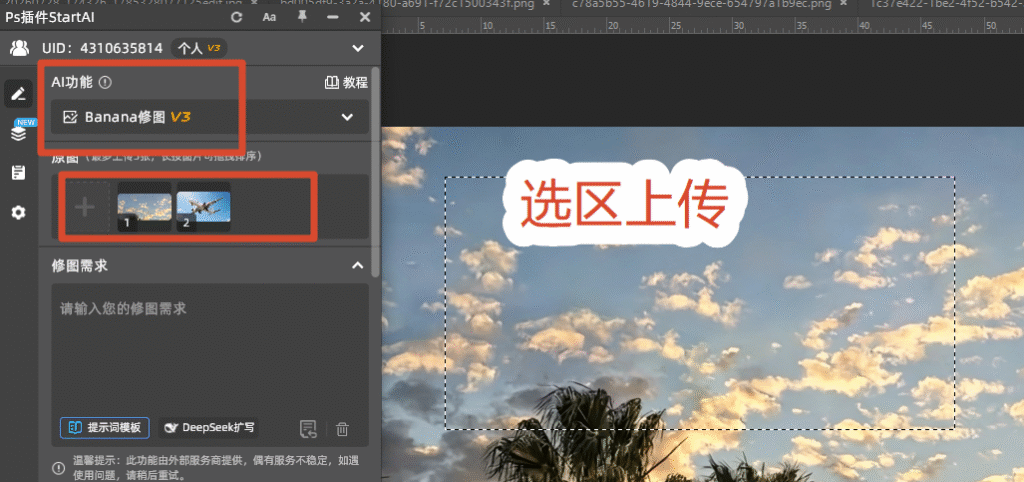Click the warning icon beside 温馨提示
Screen dimensions: 1024x482
pyautogui.click(x=58, y=468)
